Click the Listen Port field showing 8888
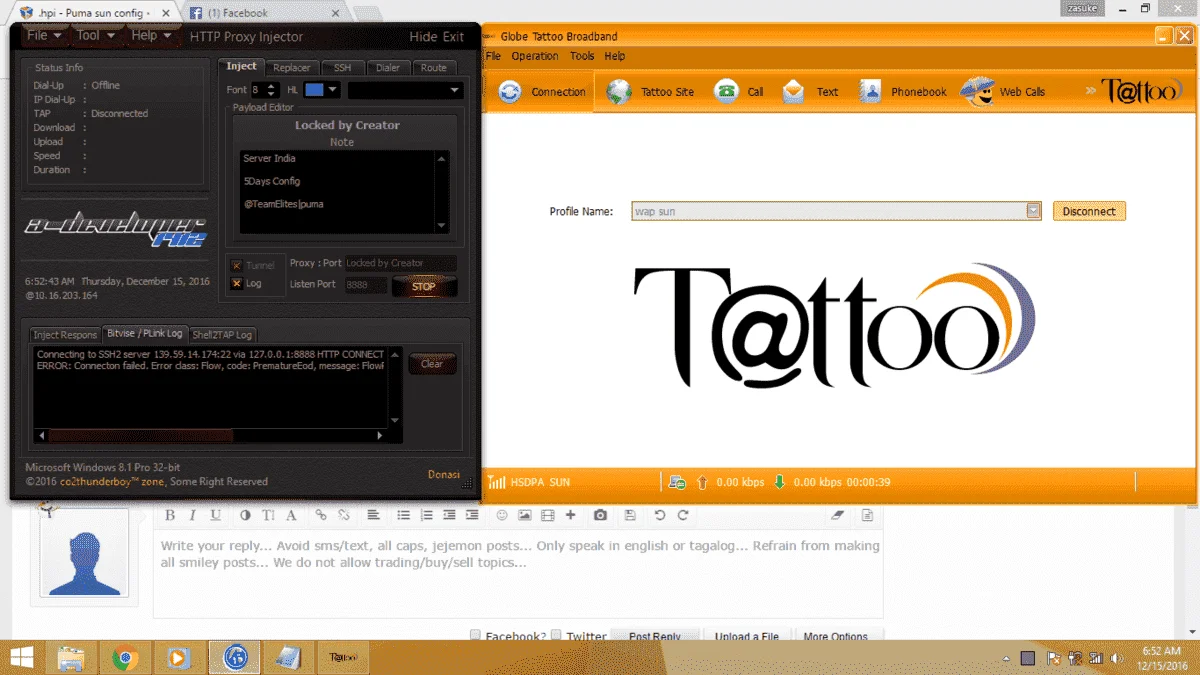The image size is (1200, 675). tap(366, 285)
